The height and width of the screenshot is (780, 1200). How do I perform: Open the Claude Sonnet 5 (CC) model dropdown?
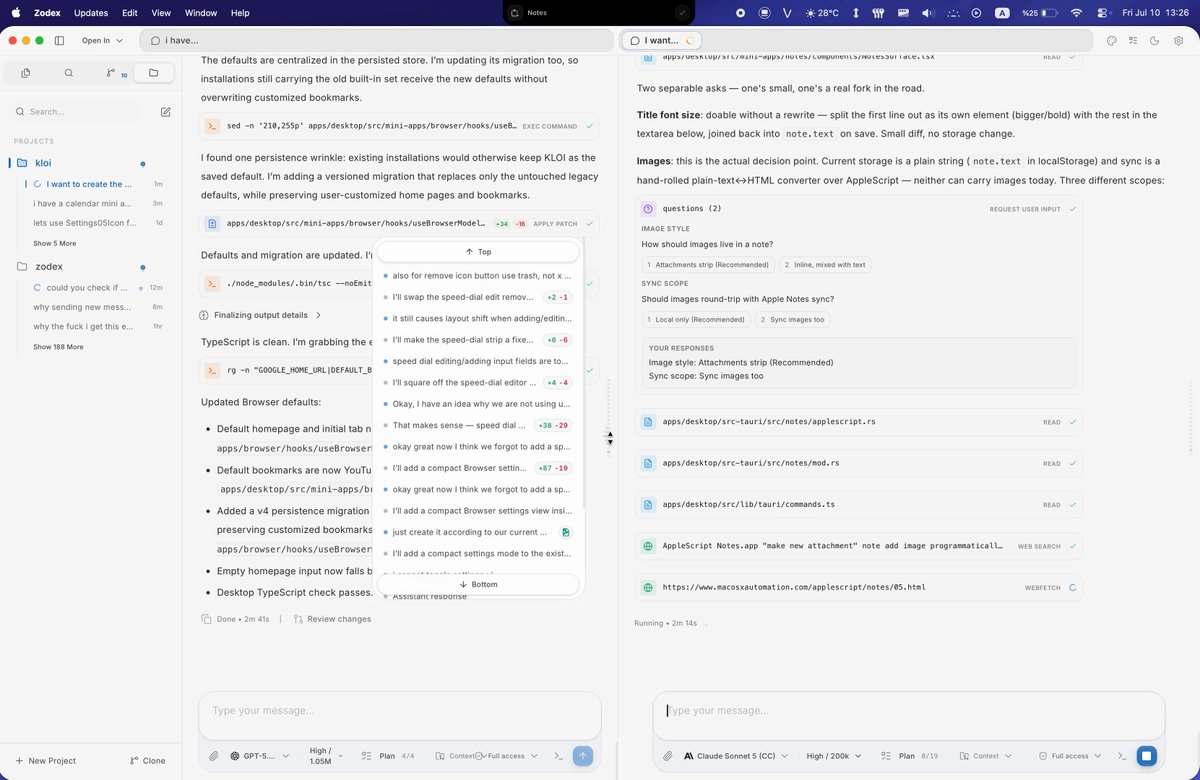tap(736, 756)
